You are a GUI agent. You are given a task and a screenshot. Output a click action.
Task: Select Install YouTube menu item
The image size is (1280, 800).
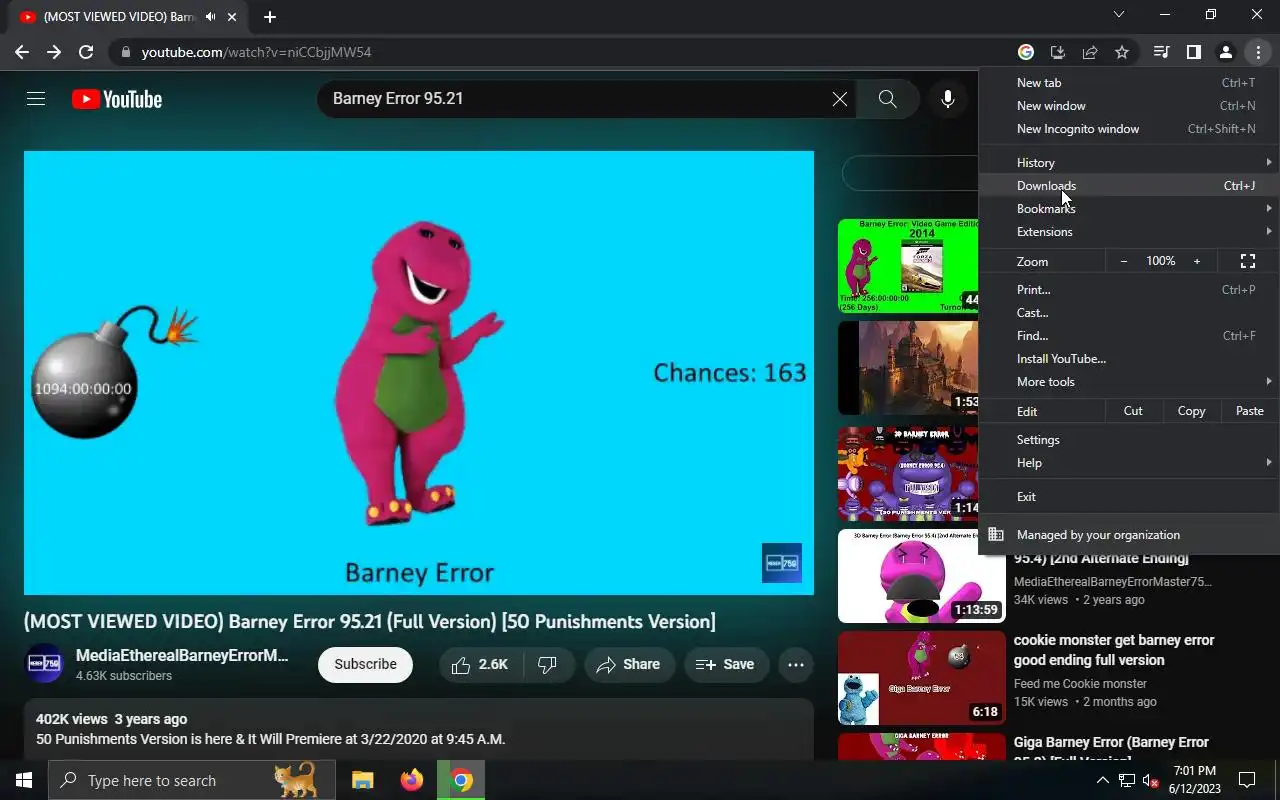pyautogui.click(x=1129, y=358)
